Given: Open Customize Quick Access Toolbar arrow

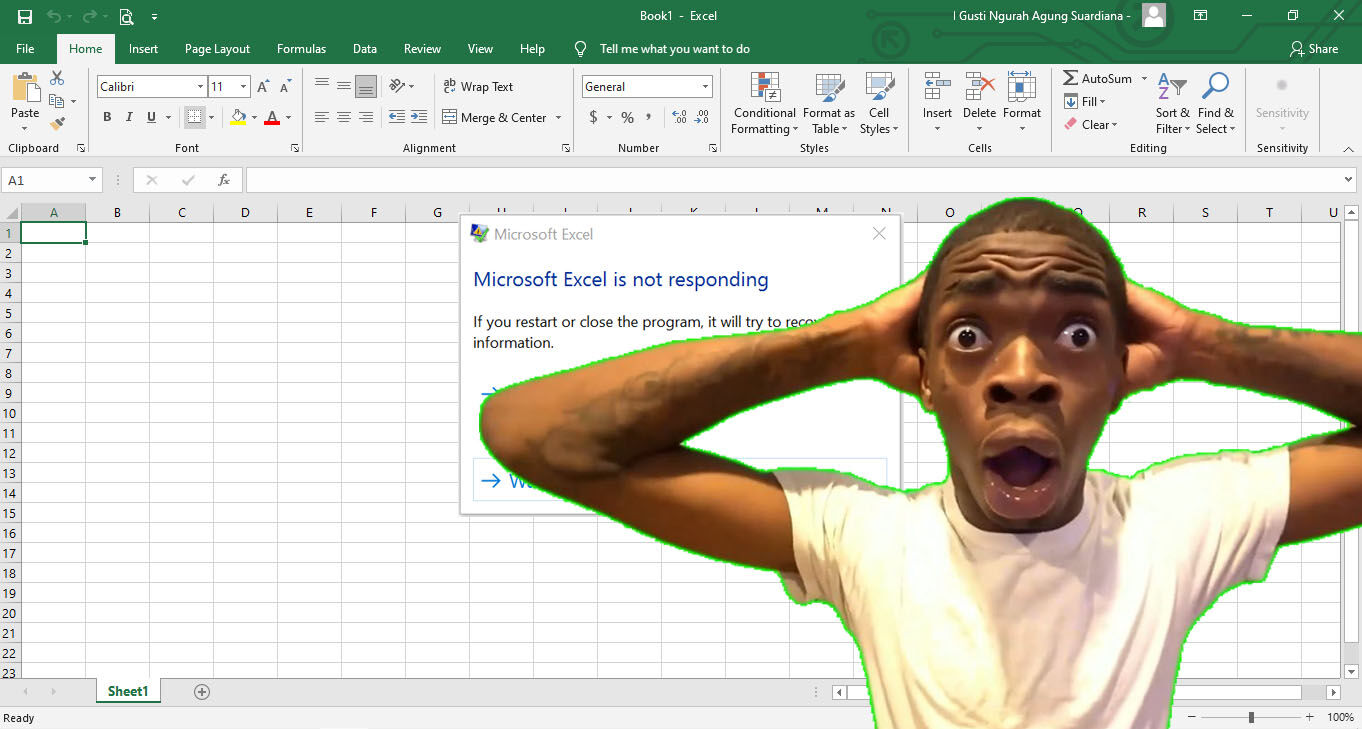Looking at the screenshot, I should coord(154,17).
